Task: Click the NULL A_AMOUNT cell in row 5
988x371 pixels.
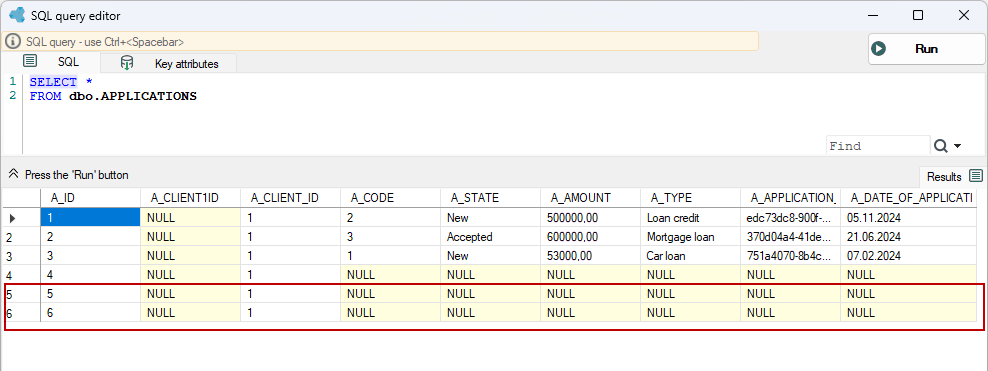Action: 590,294
